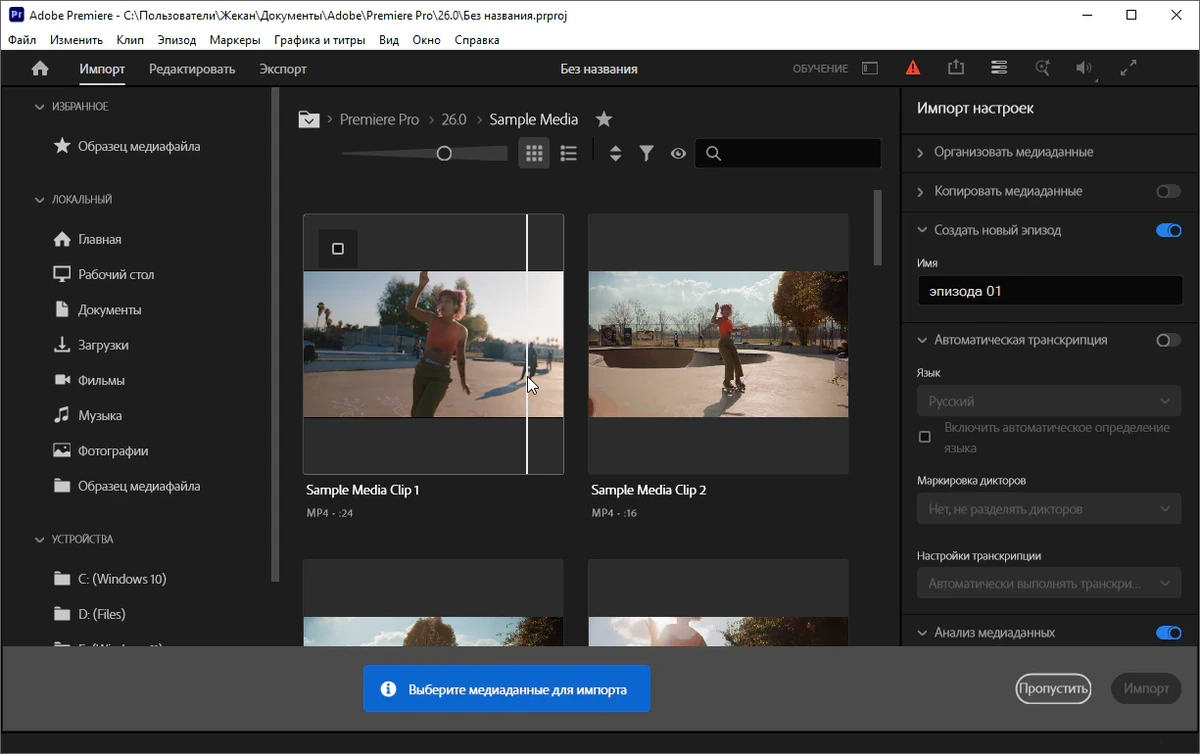Open the Справка menu
The height and width of the screenshot is (754, 1200).
[x=477, y=40]
